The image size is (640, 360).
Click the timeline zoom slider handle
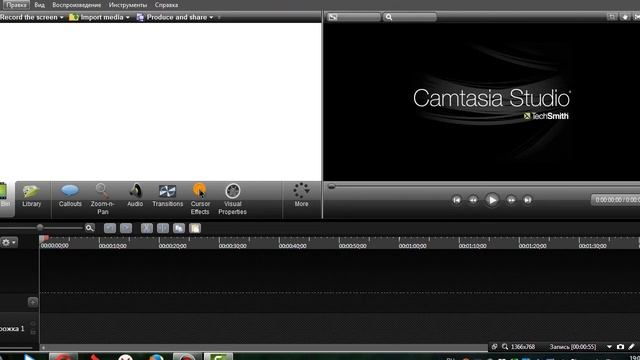click(40, 227)
